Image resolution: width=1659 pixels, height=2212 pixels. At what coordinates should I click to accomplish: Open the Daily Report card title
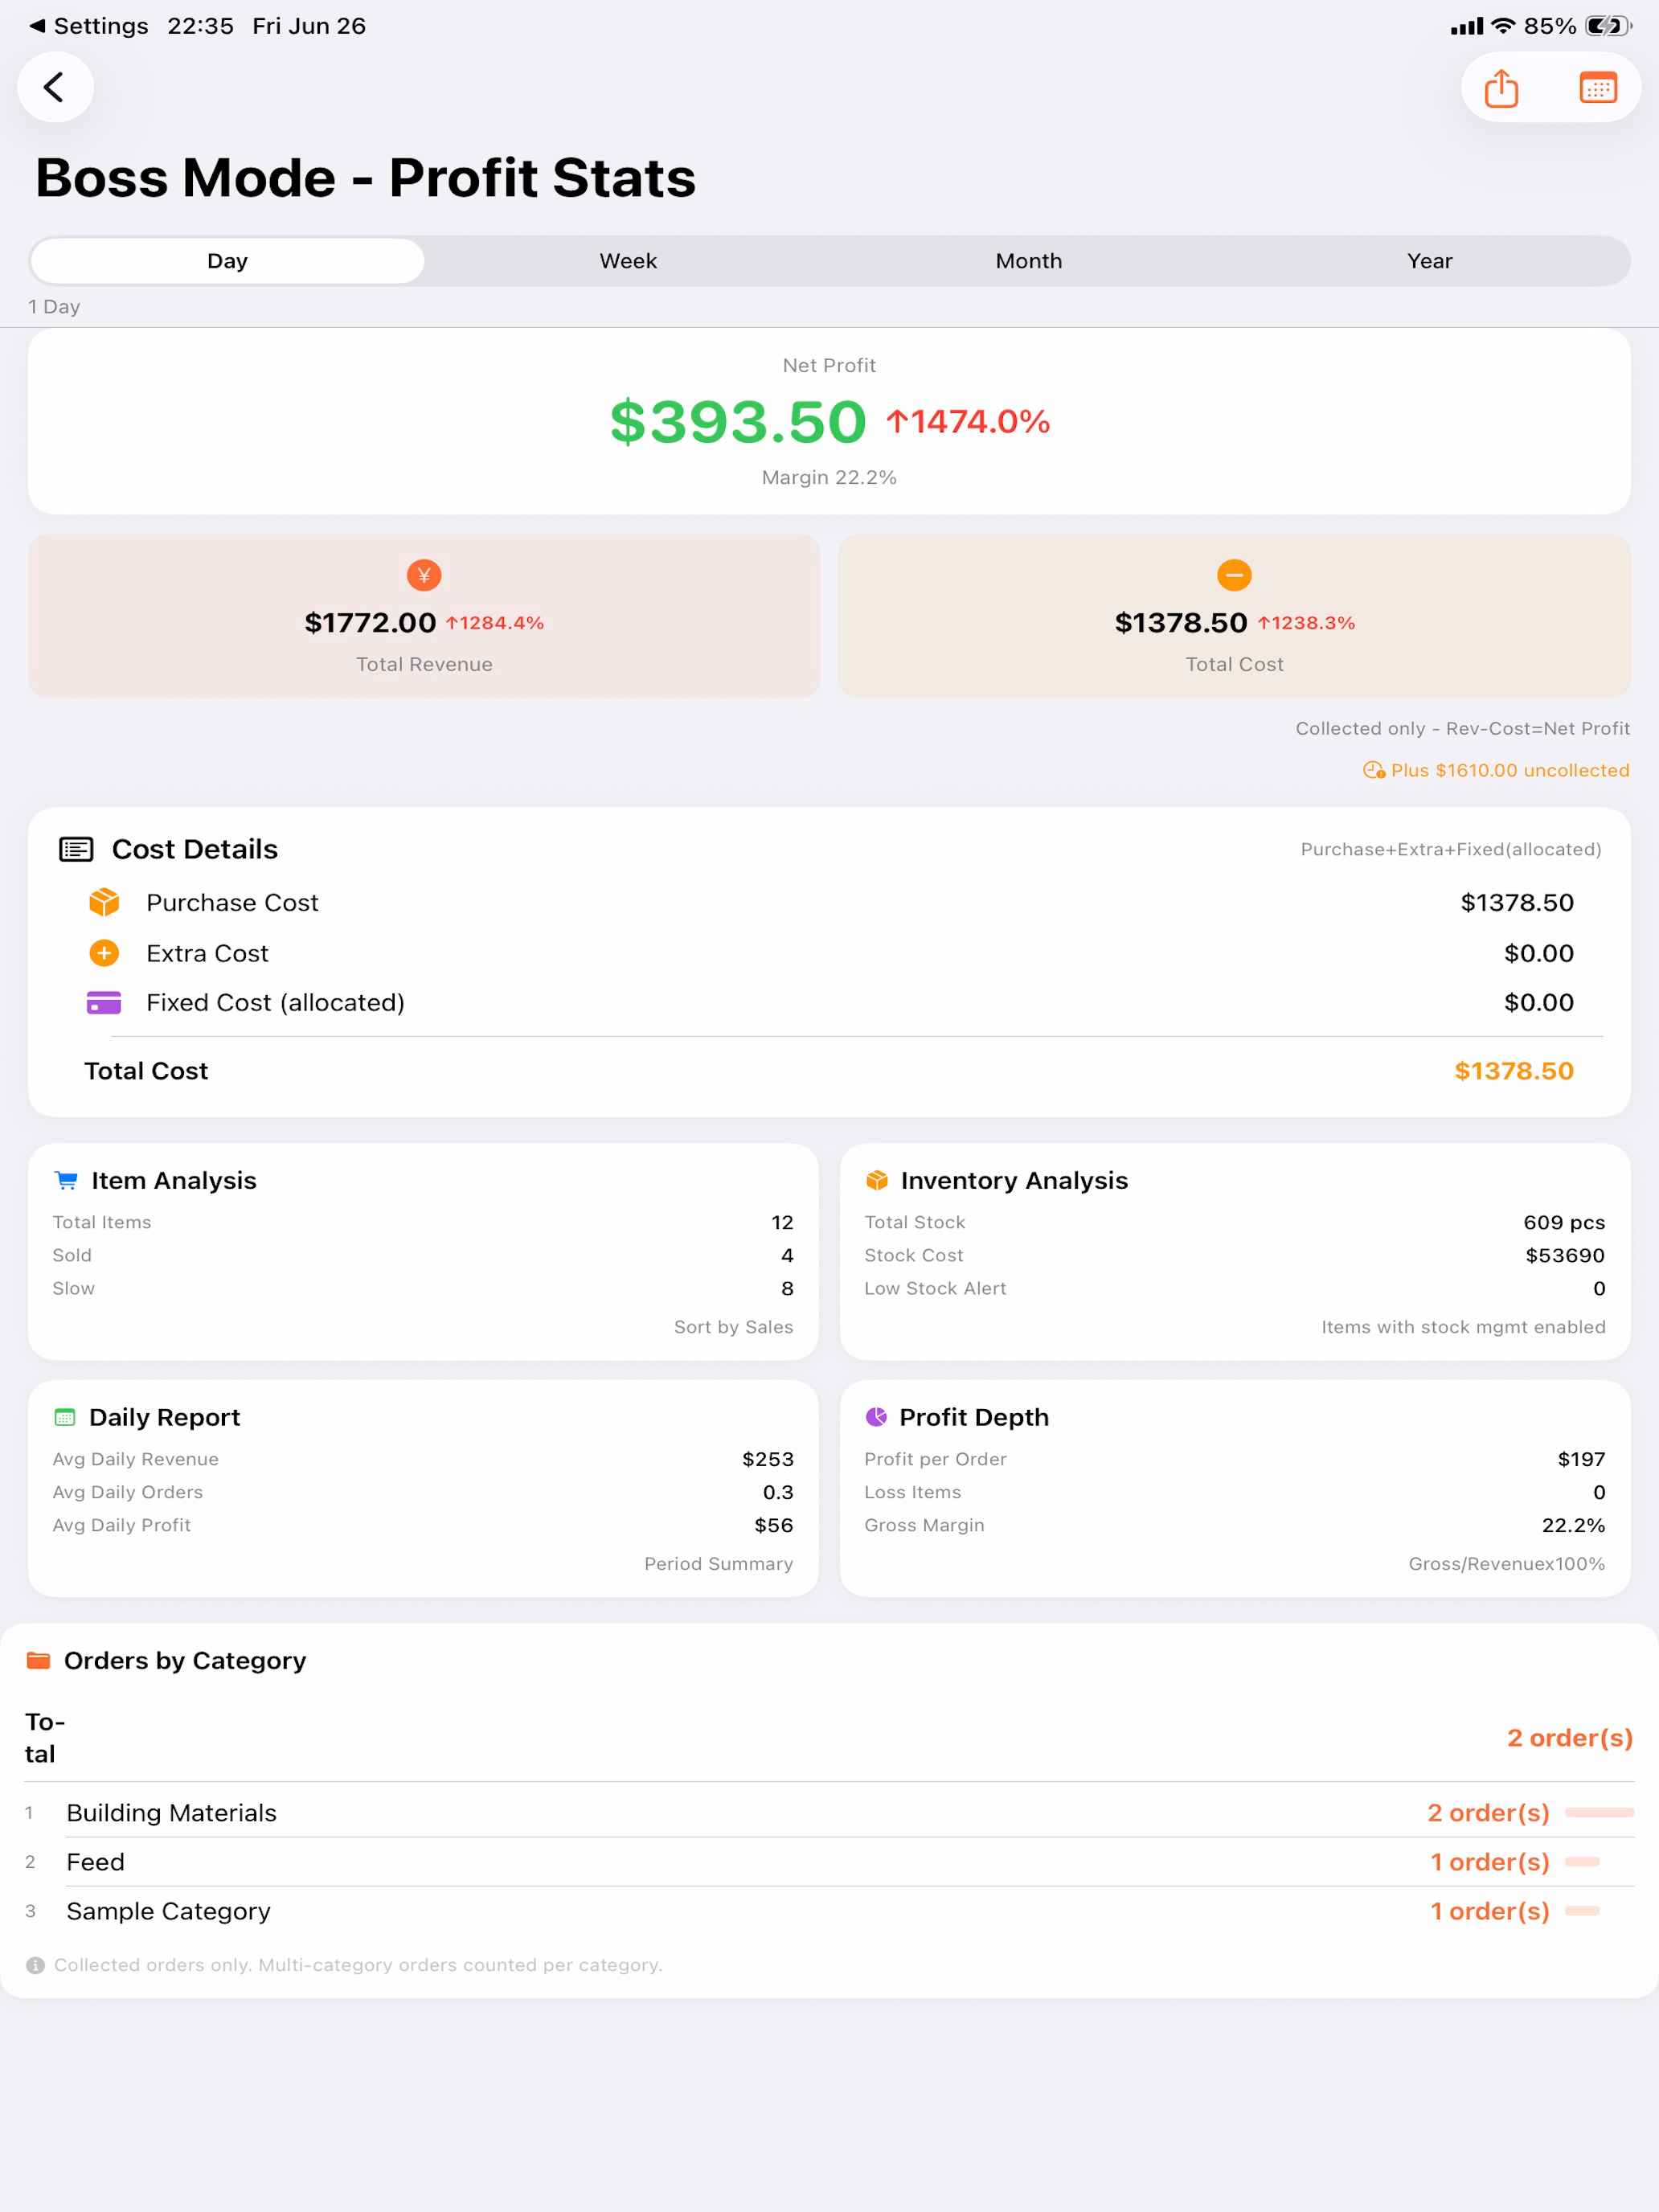(165, 1417)
